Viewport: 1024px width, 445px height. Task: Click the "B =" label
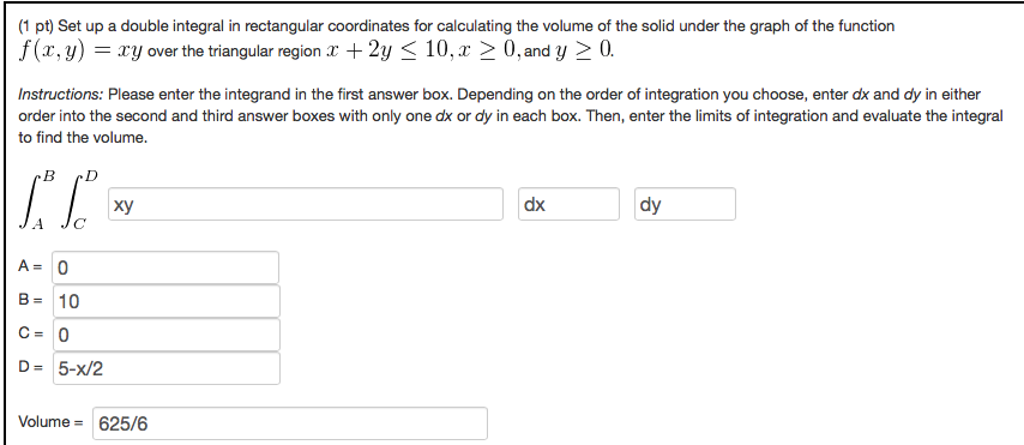(x=30, y=301)
